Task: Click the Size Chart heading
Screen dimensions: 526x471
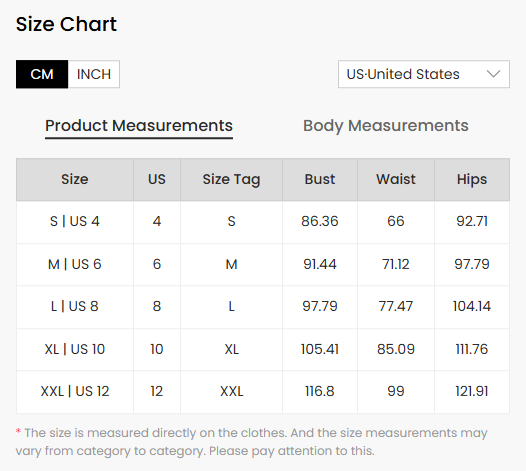Action: pyautogui.click(x=66, y=24)
